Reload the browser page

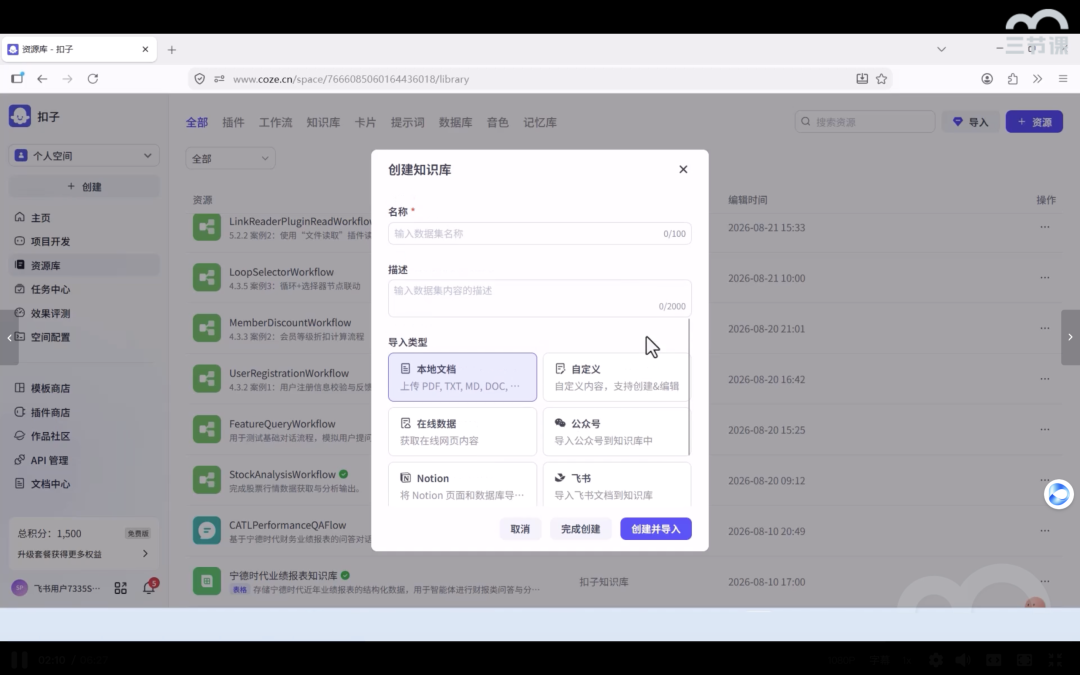click(93, 79)
